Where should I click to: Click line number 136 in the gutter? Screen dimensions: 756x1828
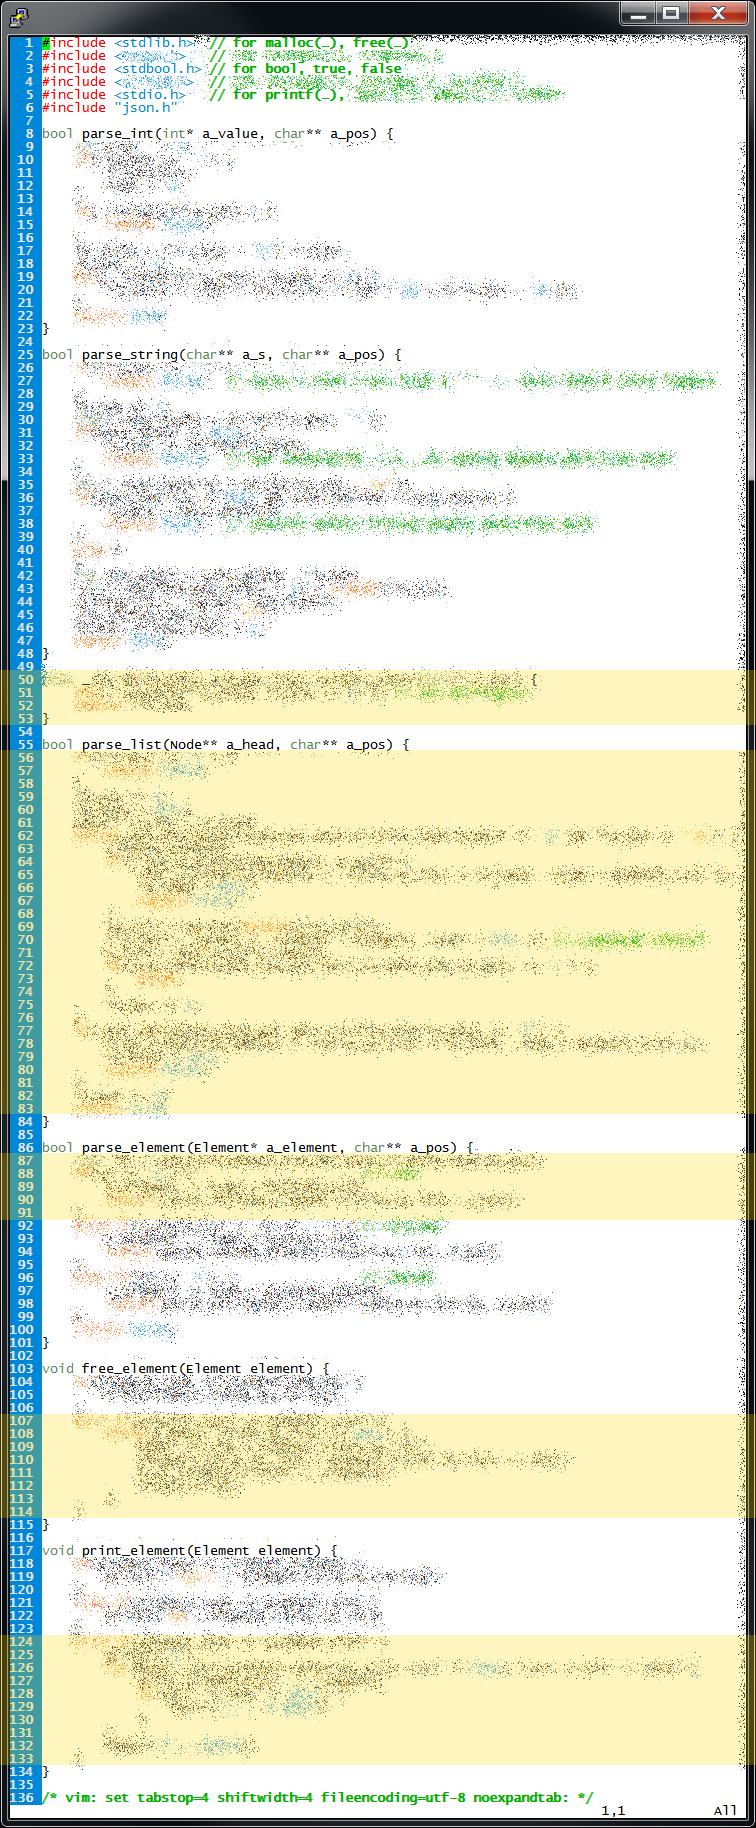[x=21, y=1797]
